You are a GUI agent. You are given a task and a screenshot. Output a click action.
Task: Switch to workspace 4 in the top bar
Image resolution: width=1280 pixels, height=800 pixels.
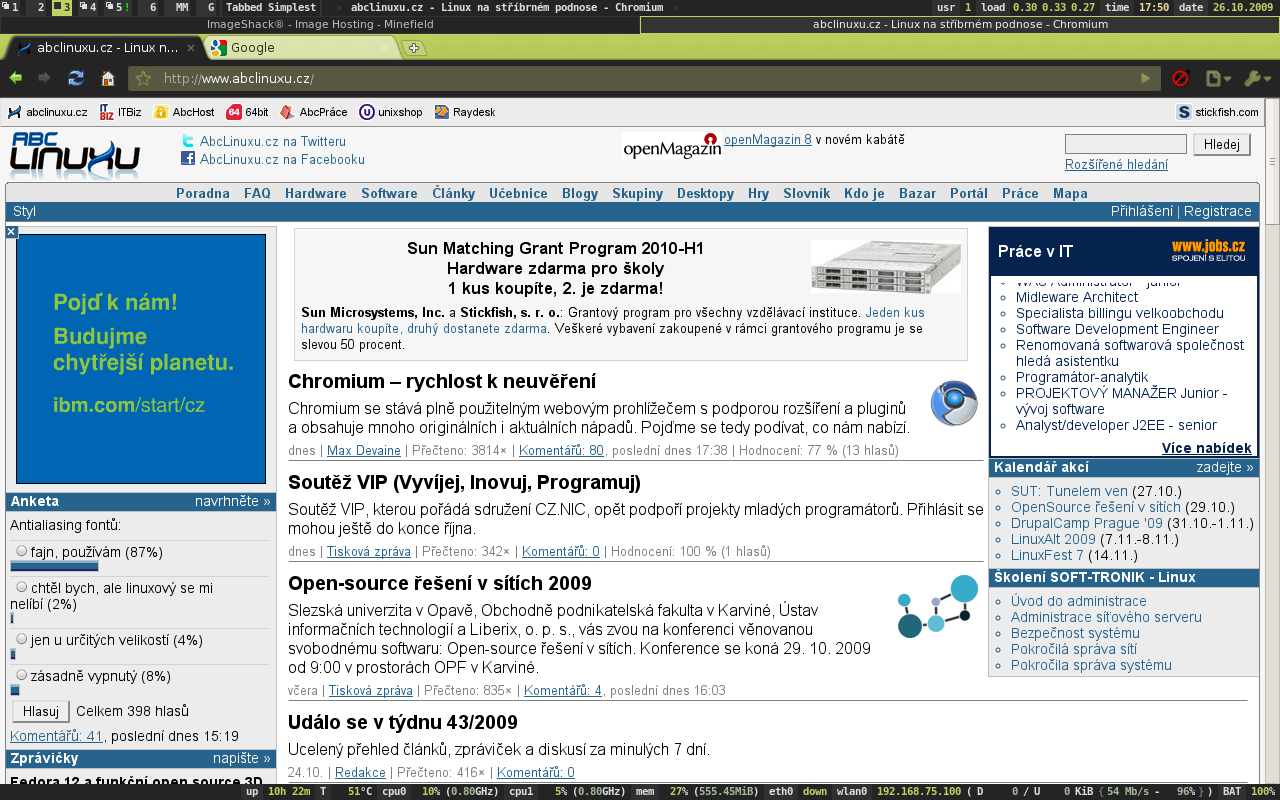pos(88,7)
